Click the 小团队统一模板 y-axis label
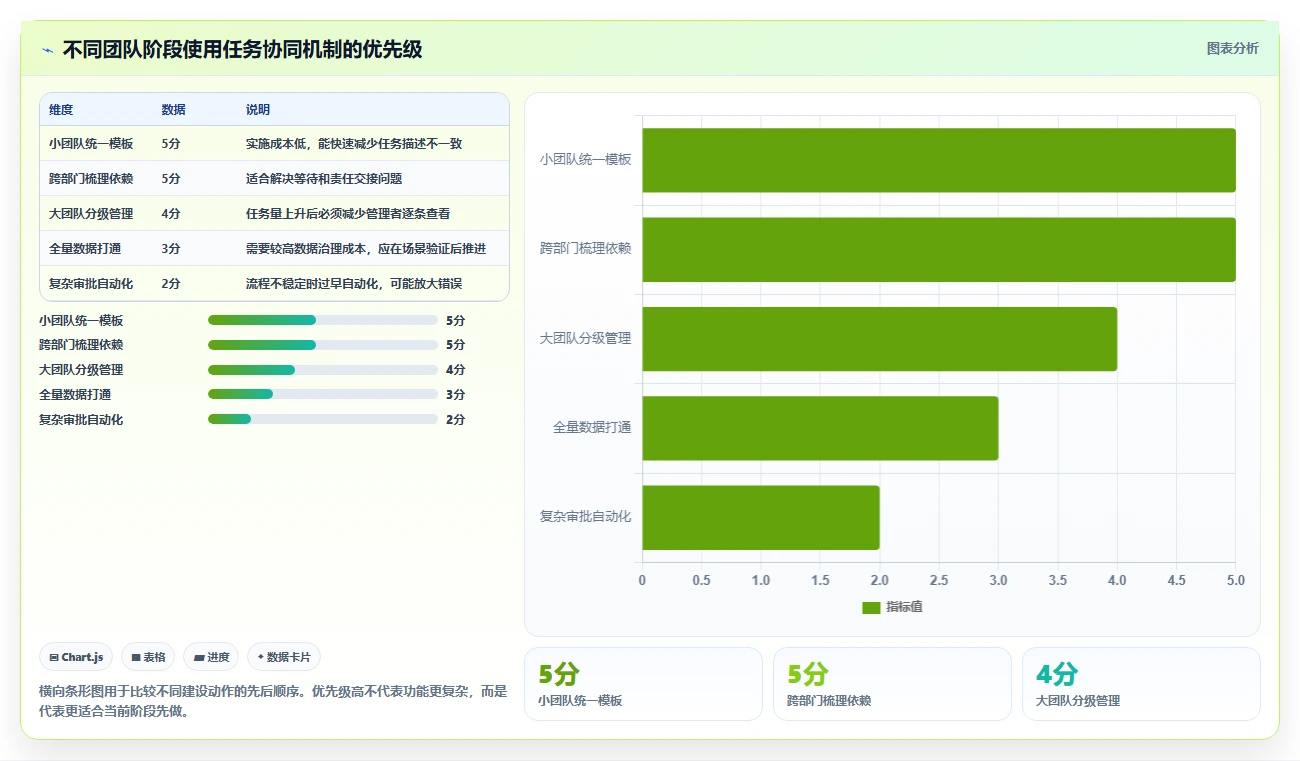Image resolution: width=1300 pixels, height=761 pixels. pos(585,159)
